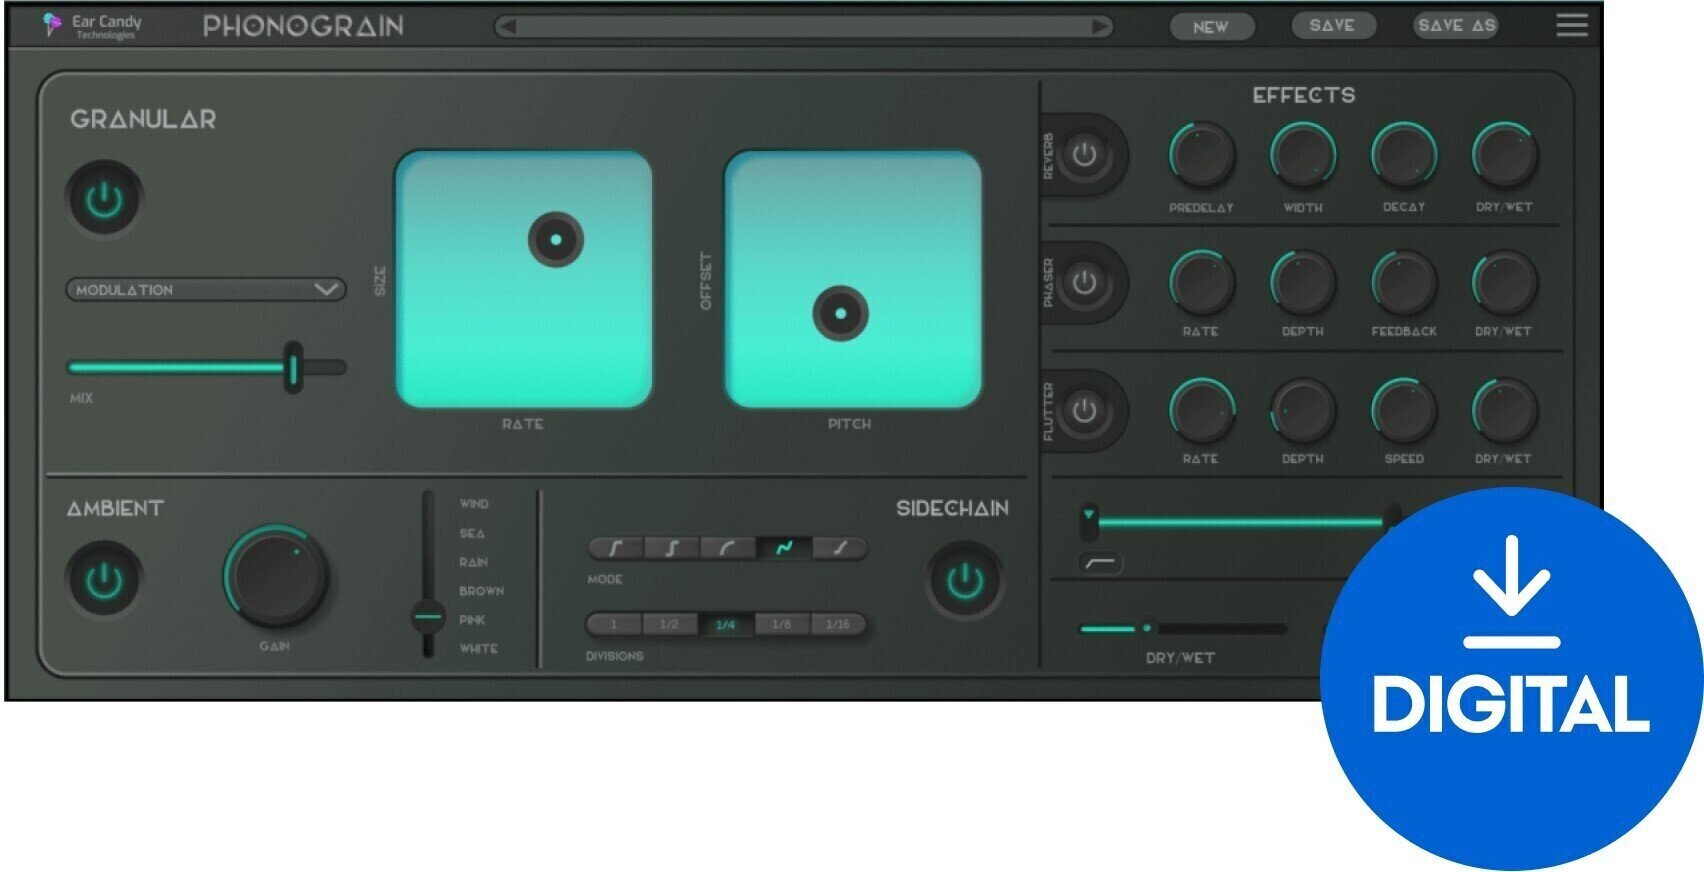1704x872 pixels.
Task: Set sidechain divisions to 1/4
Action: (x=725, y=625)
